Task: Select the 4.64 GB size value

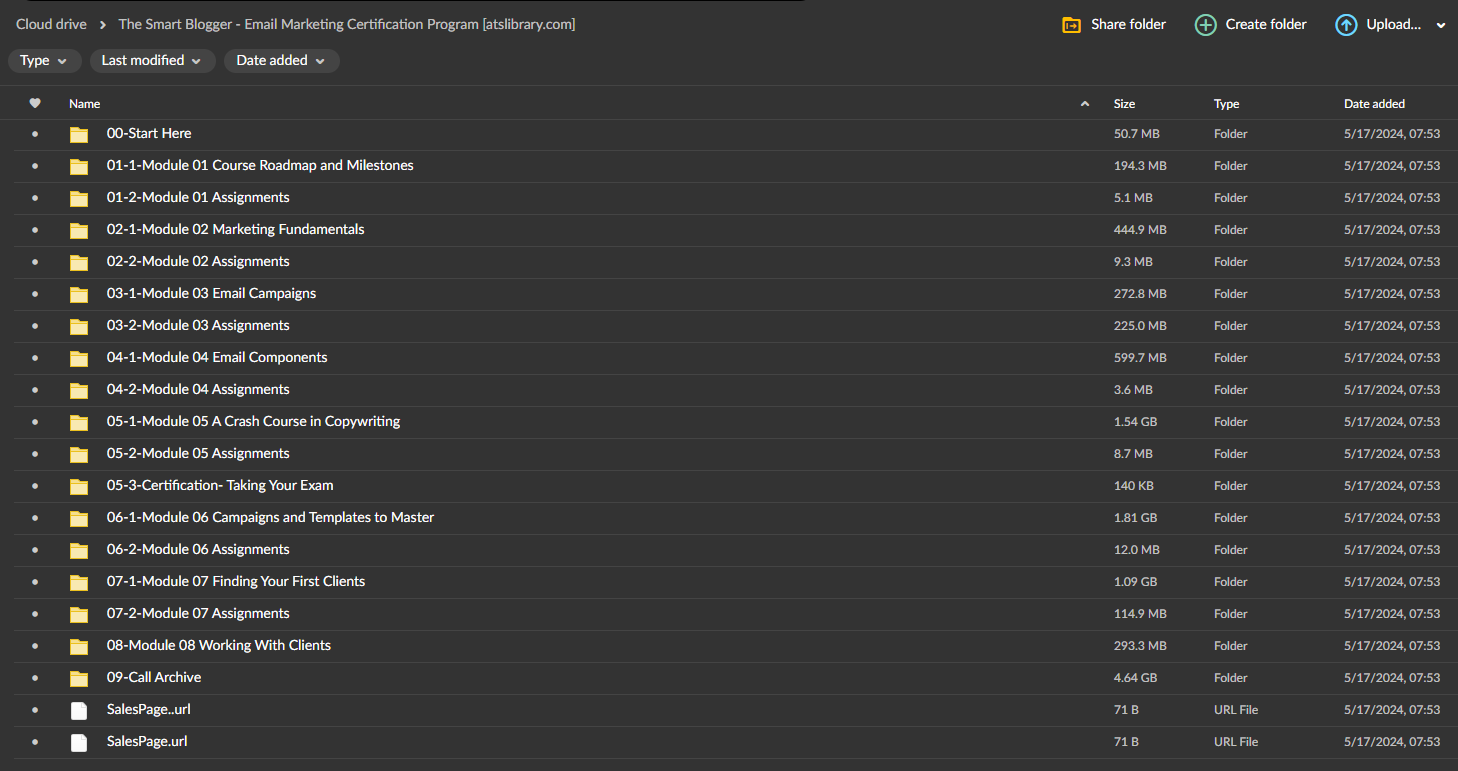Action: [1135, 678]
